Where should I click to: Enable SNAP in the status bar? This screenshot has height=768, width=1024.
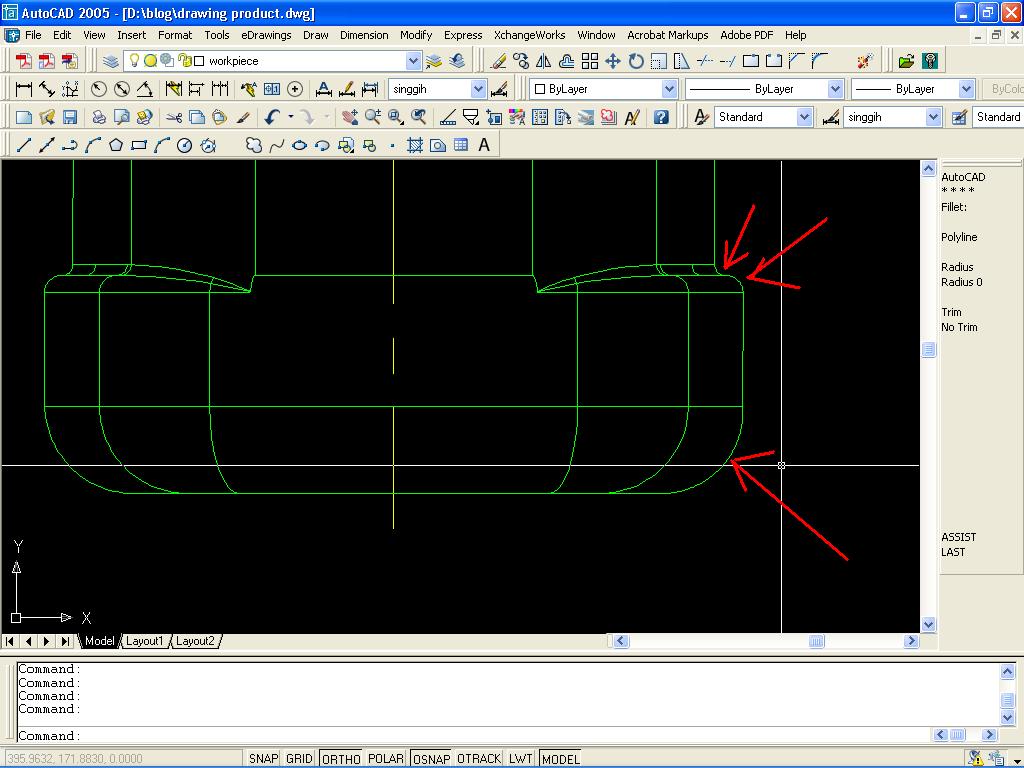pos(264,758)
